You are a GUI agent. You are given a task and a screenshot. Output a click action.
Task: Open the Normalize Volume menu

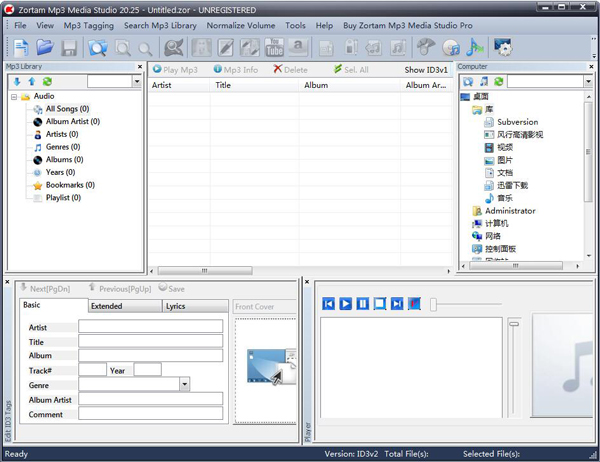241,26
